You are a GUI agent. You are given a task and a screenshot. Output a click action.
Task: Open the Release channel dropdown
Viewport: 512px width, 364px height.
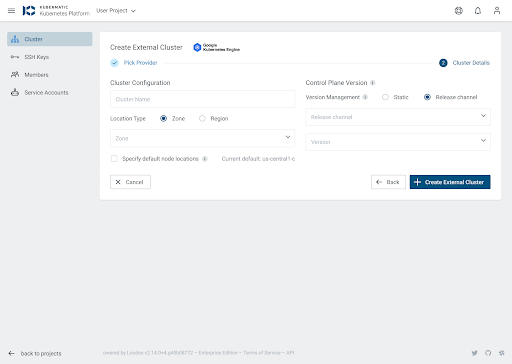click(398, 117)
